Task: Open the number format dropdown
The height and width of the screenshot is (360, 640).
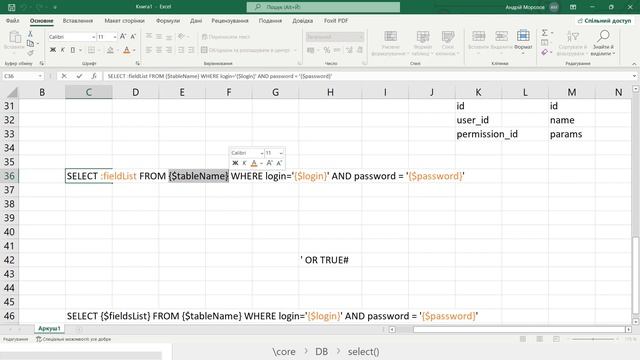Action: click(361, 37)
